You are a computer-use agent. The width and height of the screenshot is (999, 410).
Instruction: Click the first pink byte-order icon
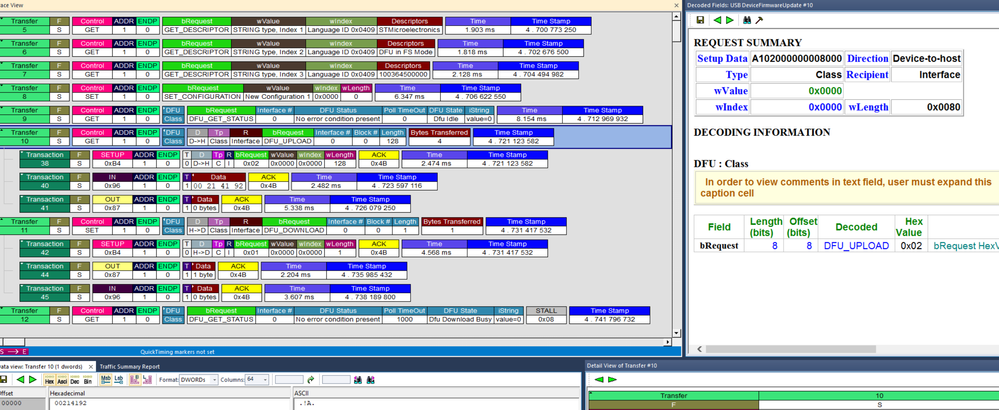point(135,379)
